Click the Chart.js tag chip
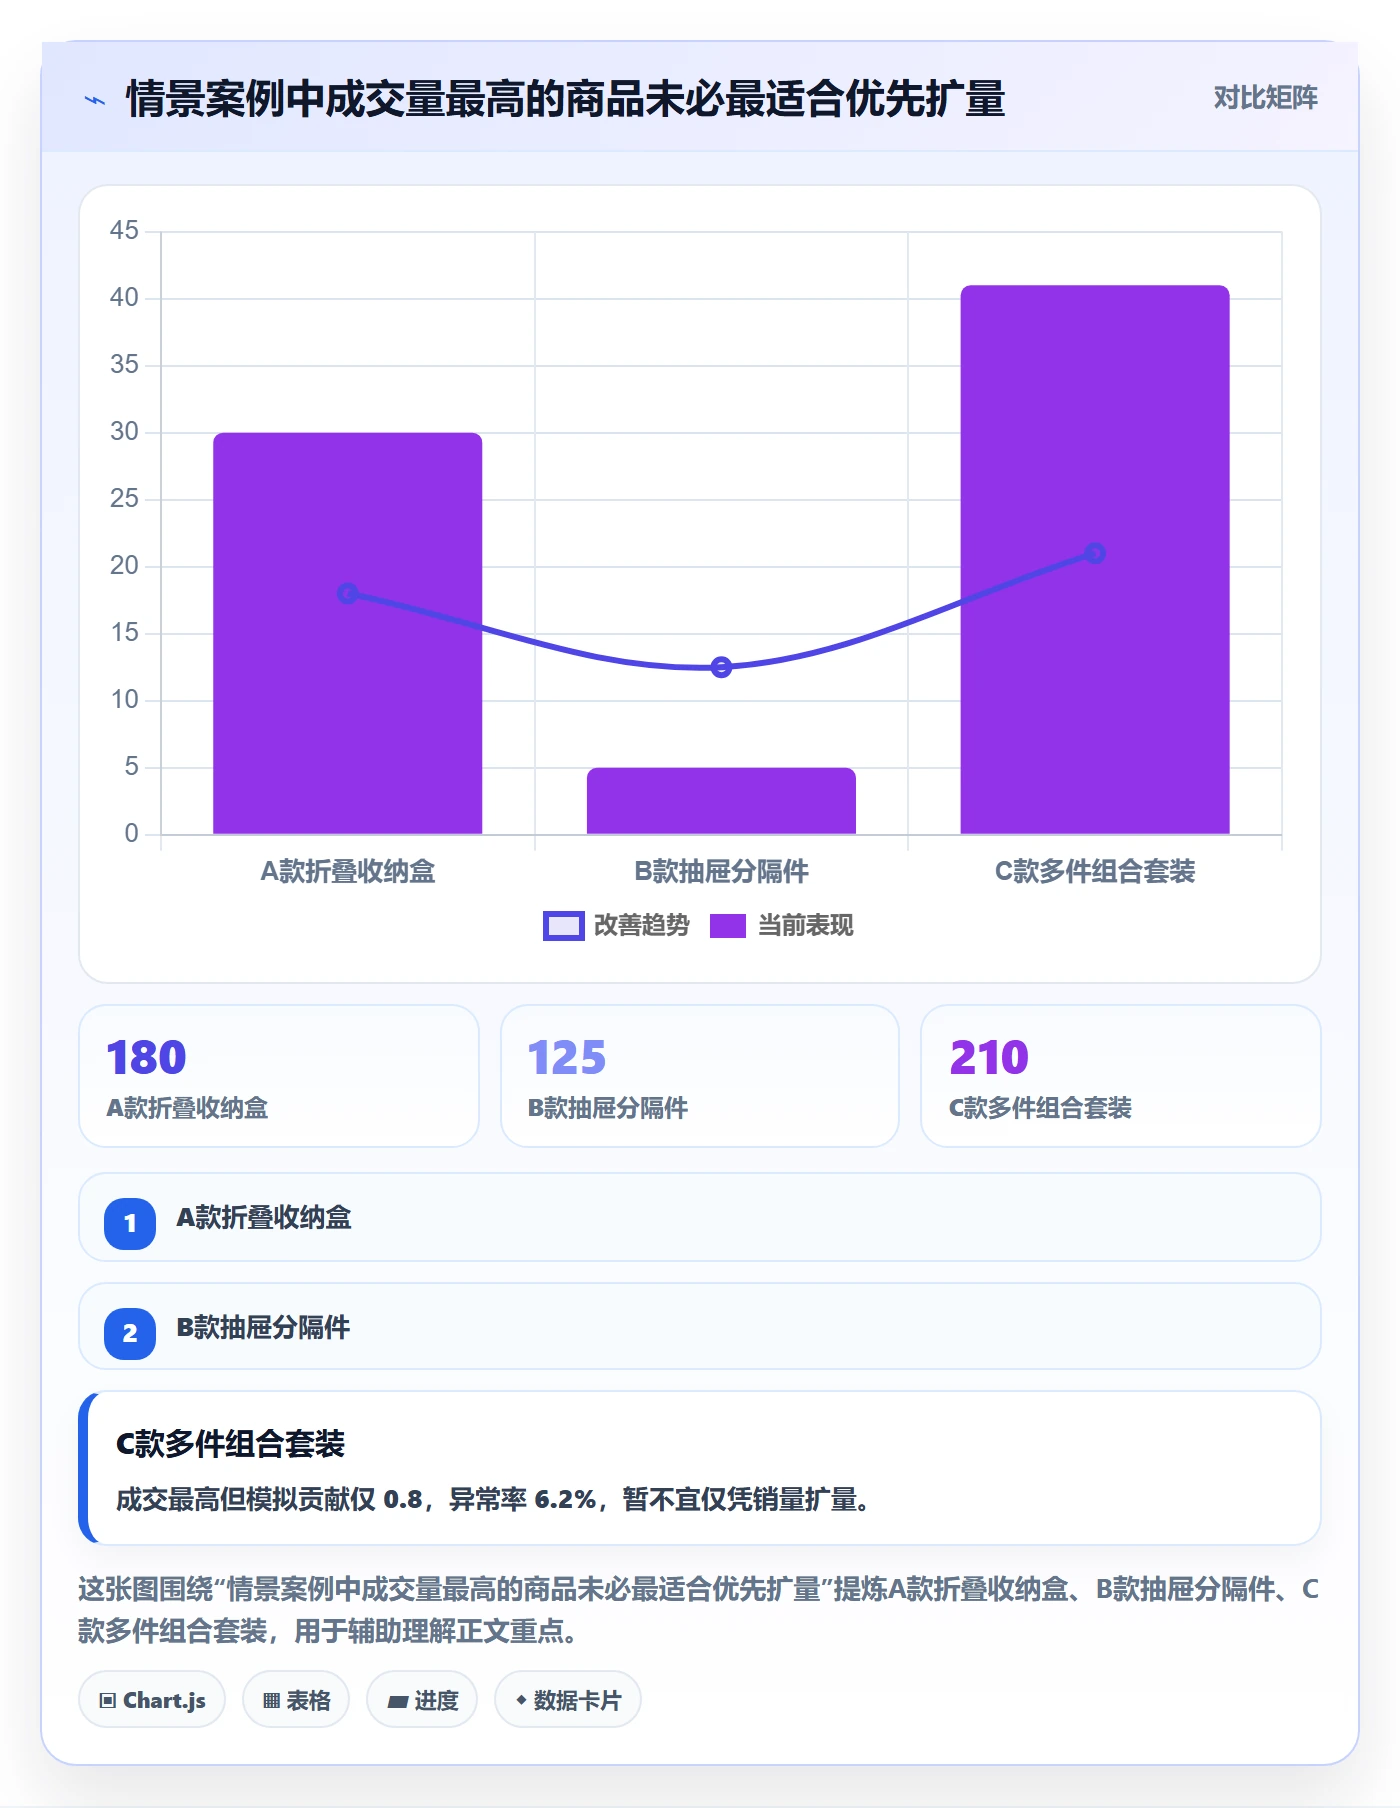This screenshot has height=1808, width=1400. click(152, 1700)
